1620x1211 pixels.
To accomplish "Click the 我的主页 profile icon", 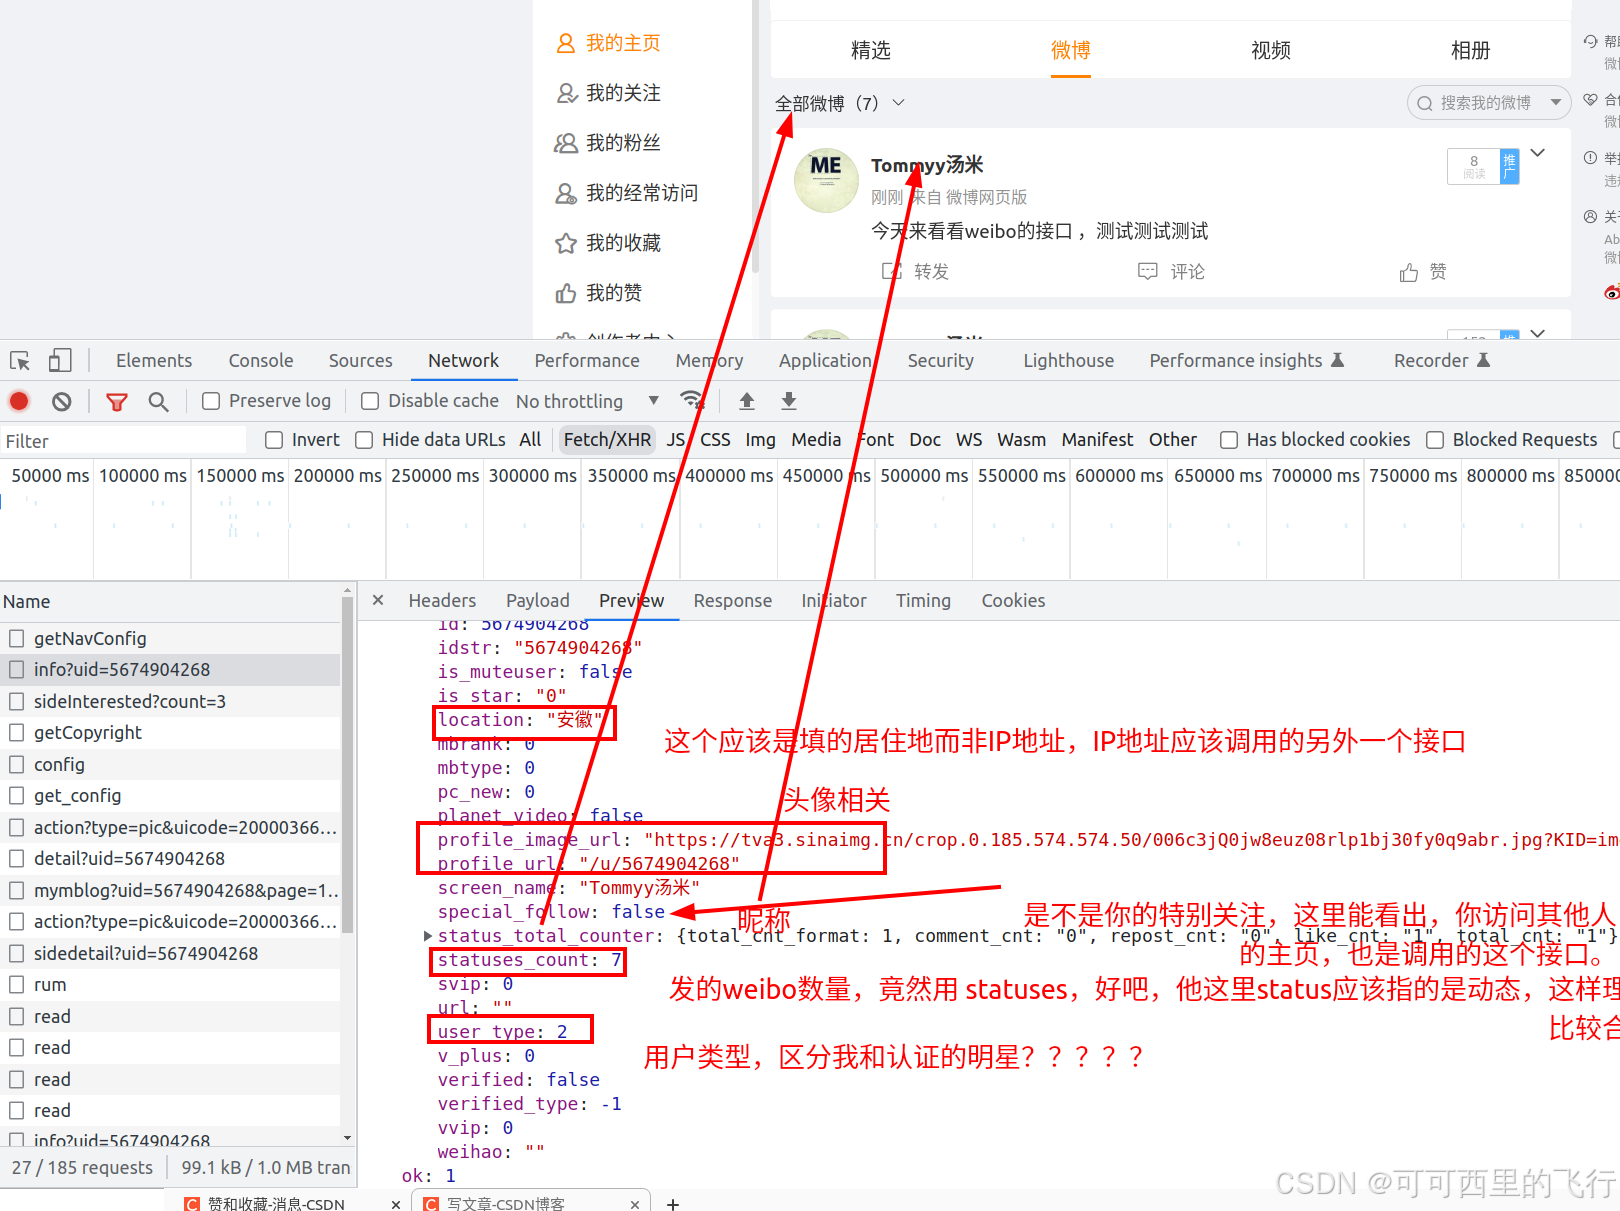I will point(566,43).
